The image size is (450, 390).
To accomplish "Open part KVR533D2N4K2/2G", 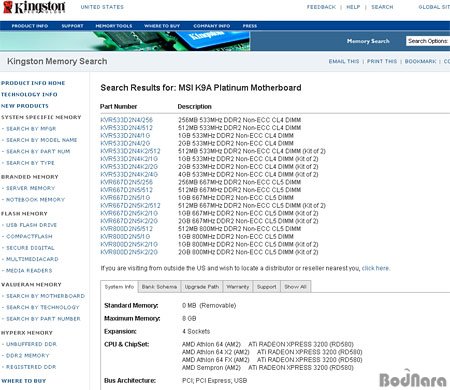I will (x=129, y=167).
